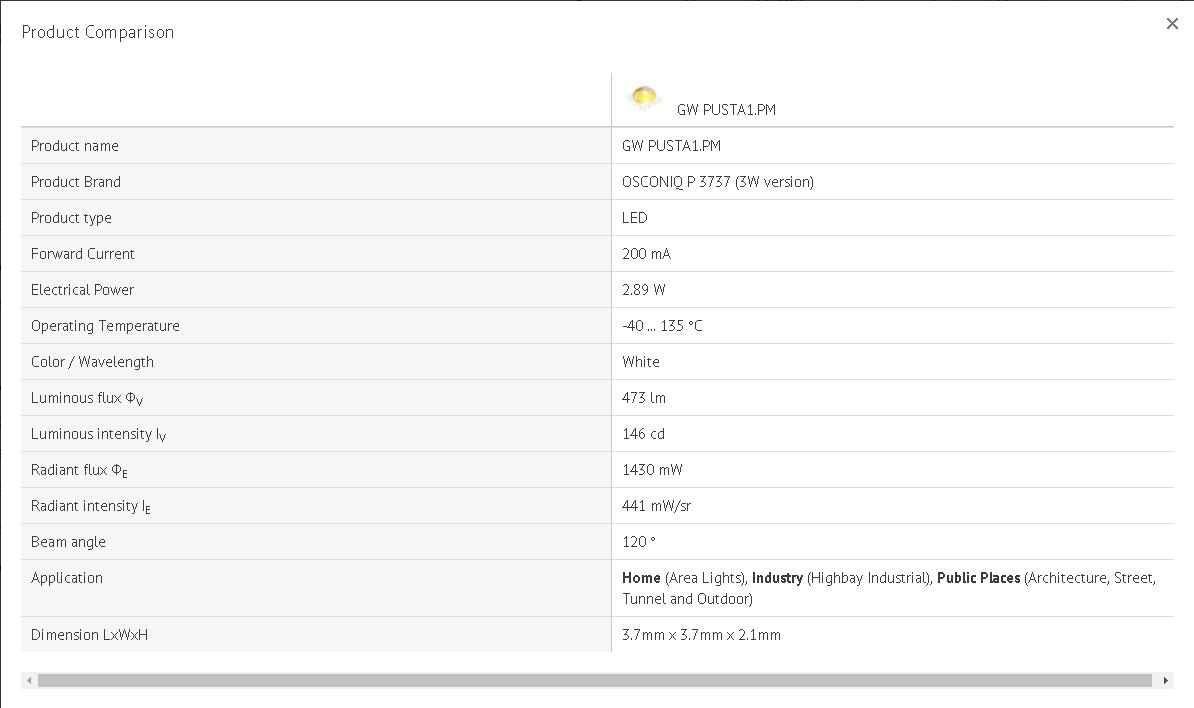The width and height of the screenshot is (1194, 708).
Task: Select the '146 cd' value
Action: tap(643, 434)
